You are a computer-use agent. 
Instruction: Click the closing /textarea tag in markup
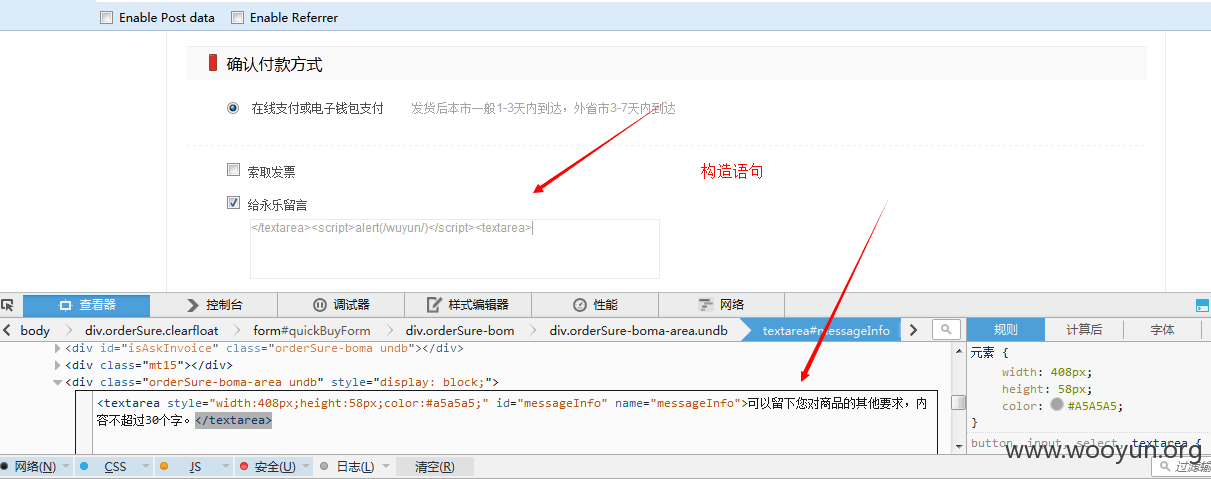(x=233, y=420)
